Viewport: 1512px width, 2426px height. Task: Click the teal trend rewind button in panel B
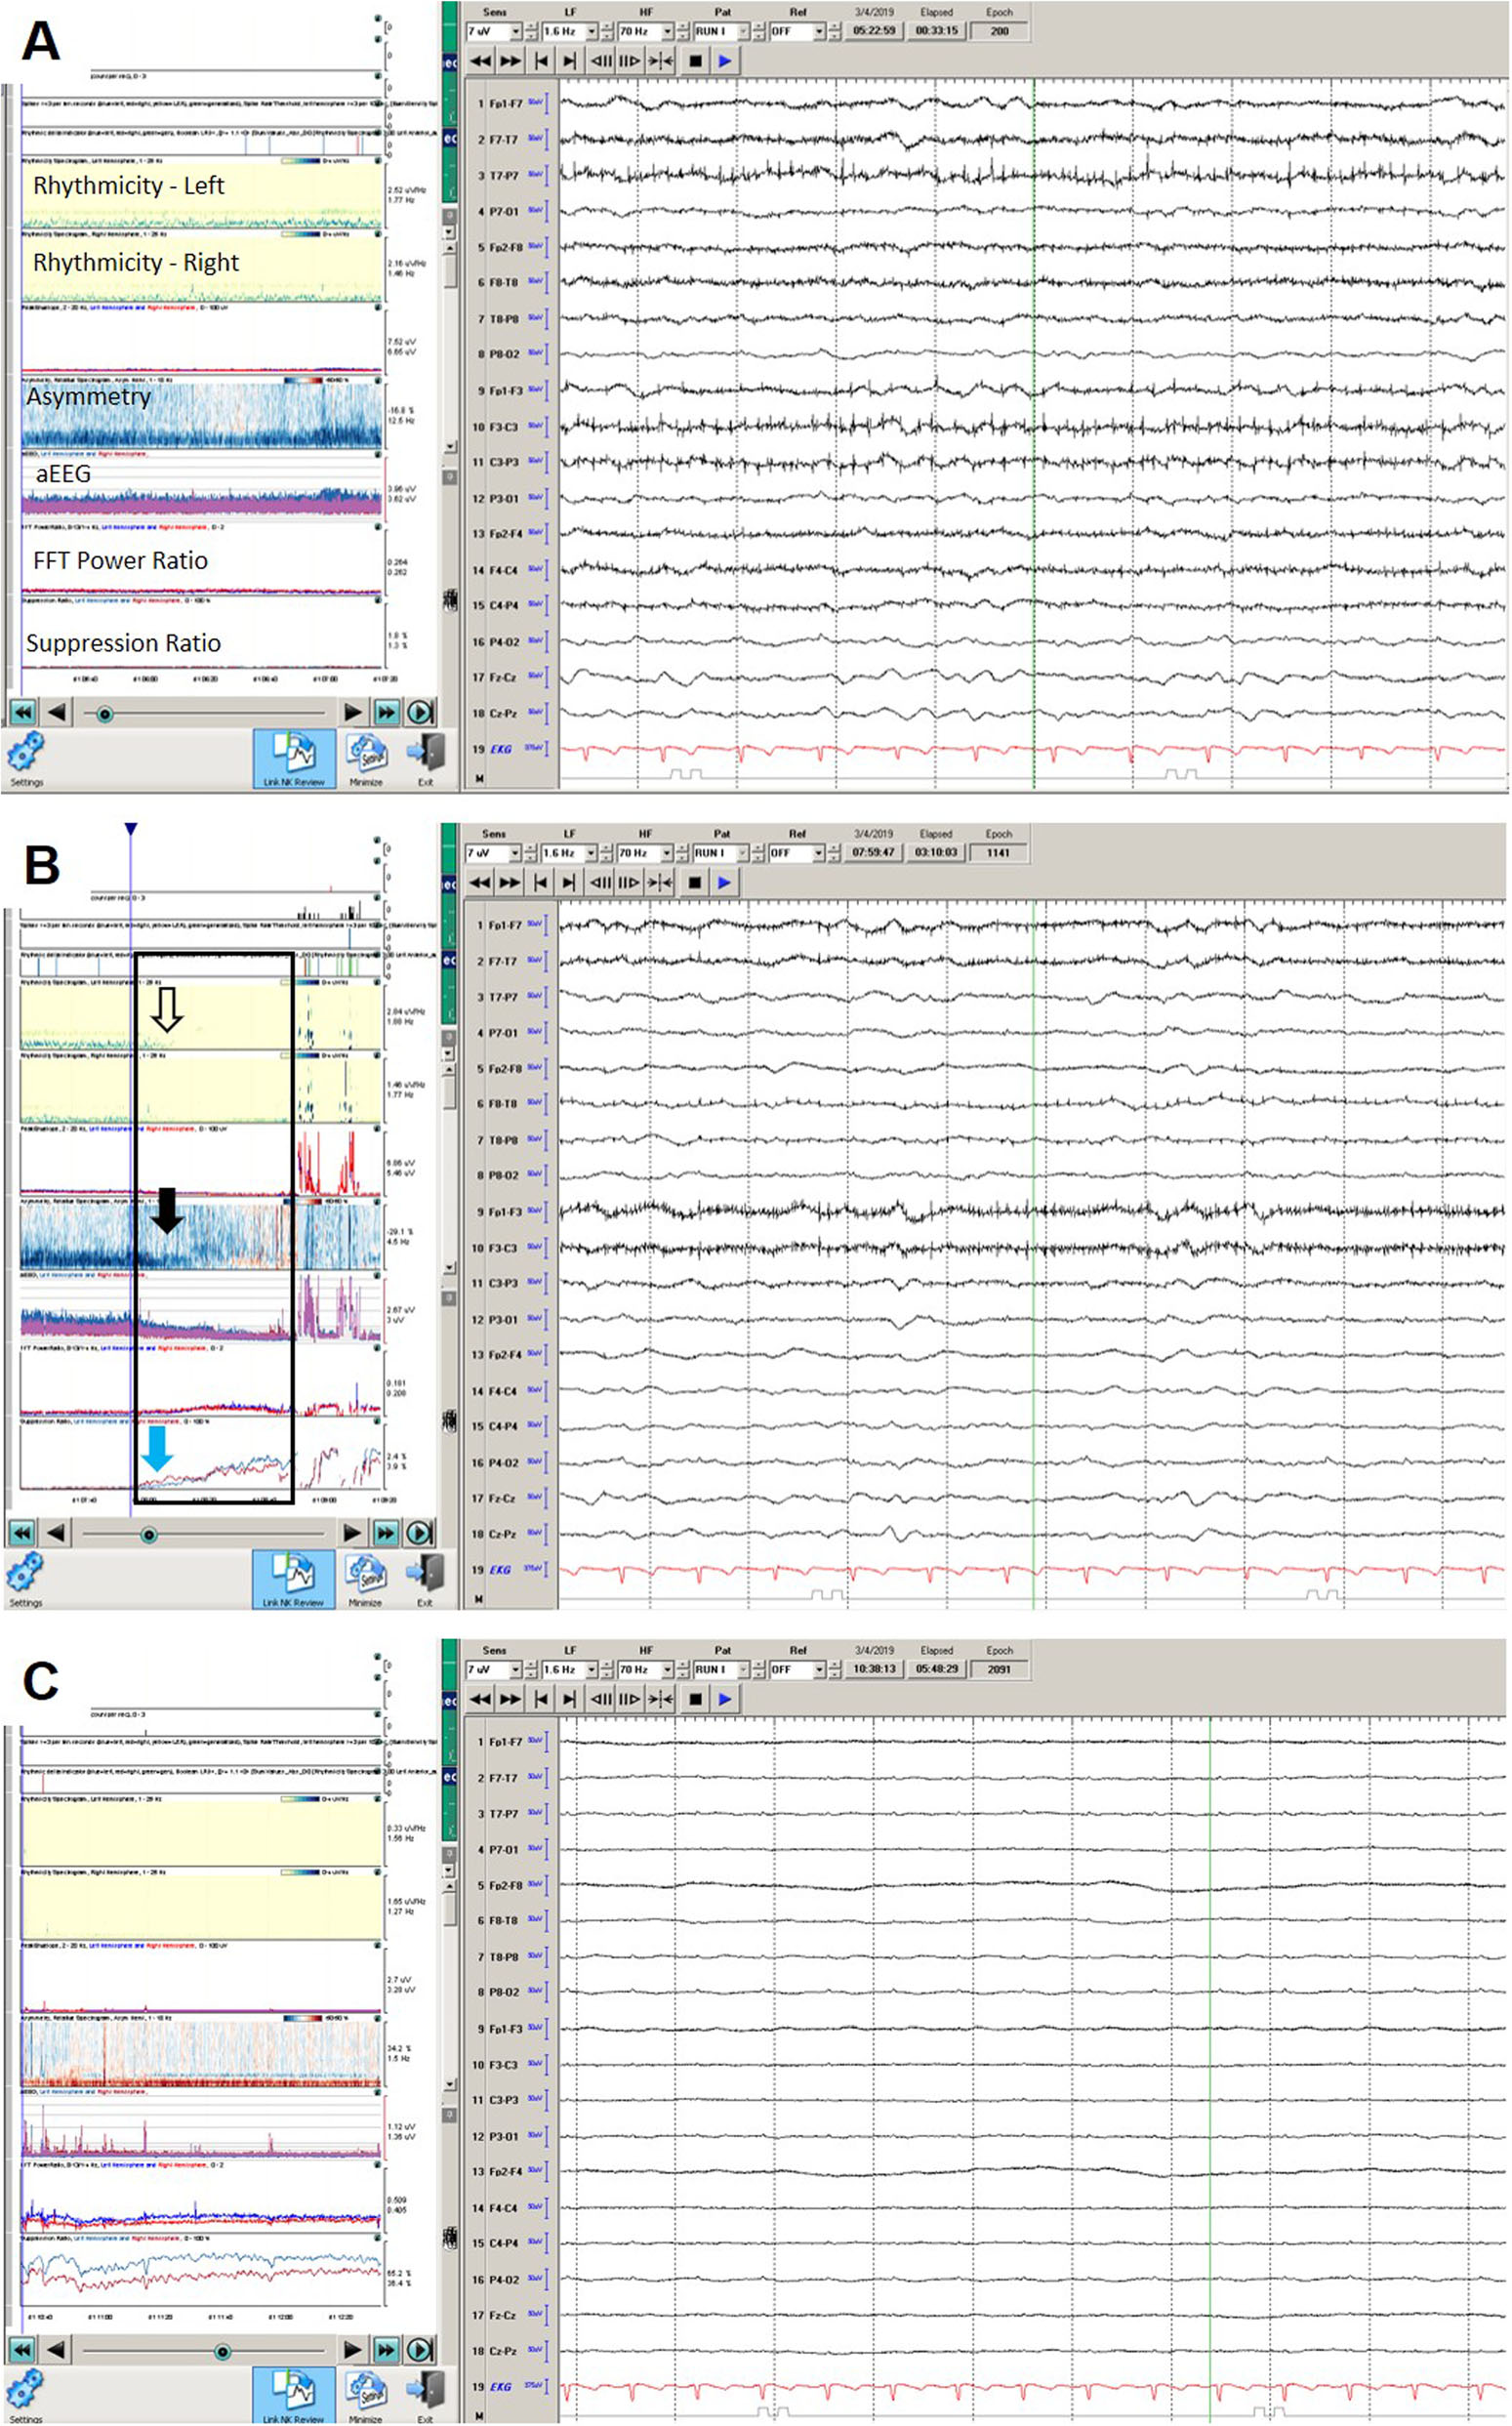pos(22,1533)
